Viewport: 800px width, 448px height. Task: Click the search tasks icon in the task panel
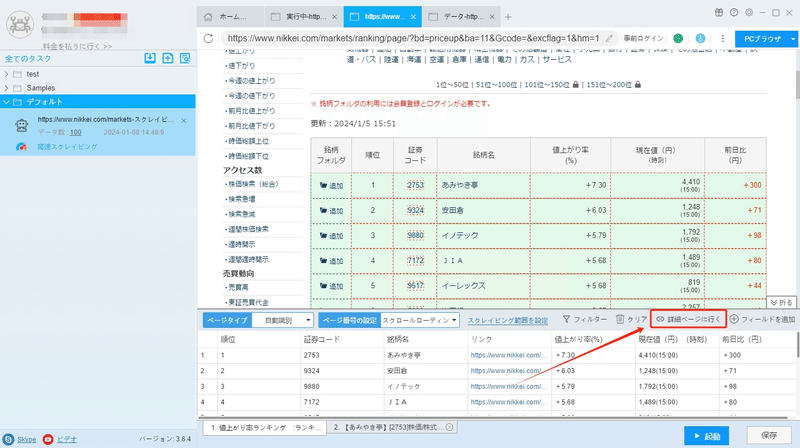(185, 58)
